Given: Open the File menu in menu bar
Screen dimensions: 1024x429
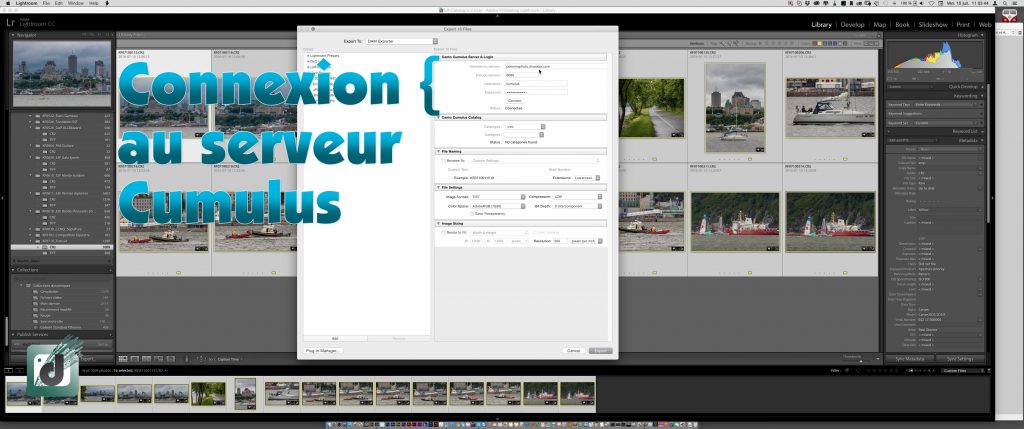Looking at the screenshot, I should click(x=46, y=3).
